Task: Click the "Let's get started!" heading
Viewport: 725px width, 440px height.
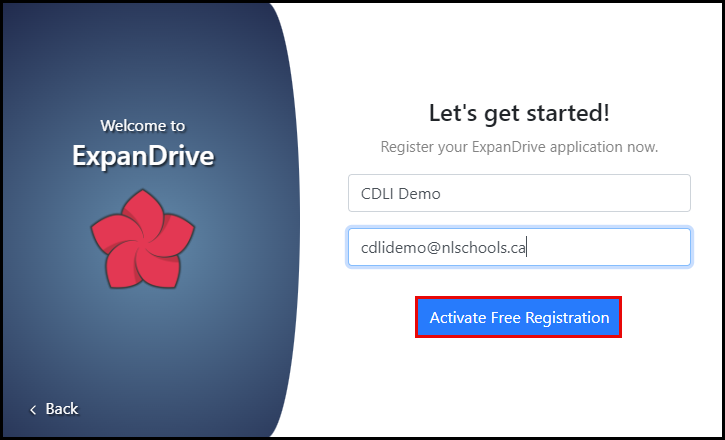Action: [x=519, y=113]
